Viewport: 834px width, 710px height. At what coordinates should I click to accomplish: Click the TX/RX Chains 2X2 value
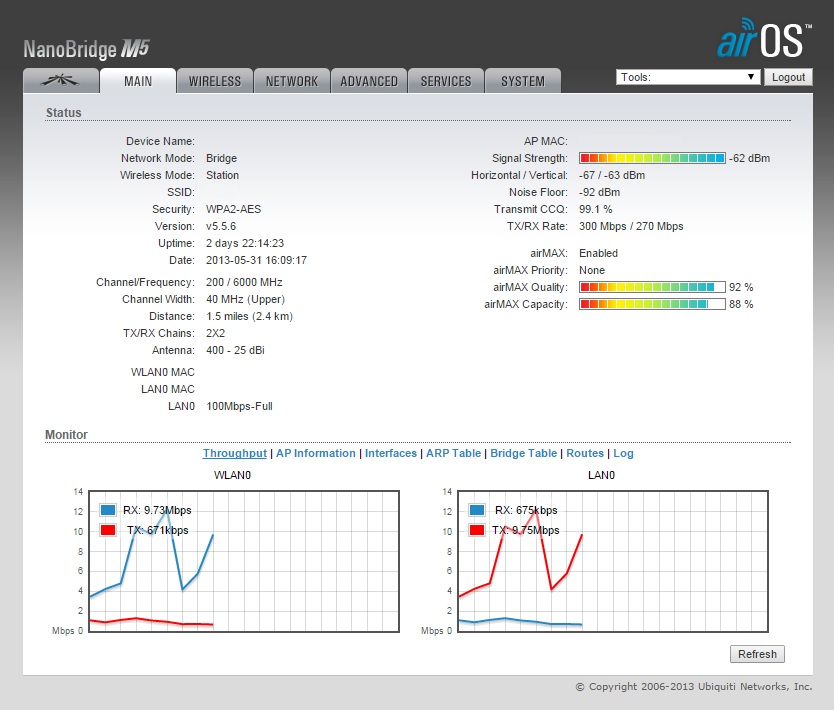[x=215, y=333]
